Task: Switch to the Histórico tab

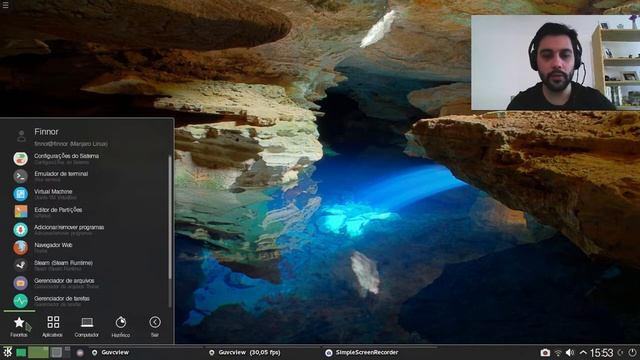Action: 121,327
